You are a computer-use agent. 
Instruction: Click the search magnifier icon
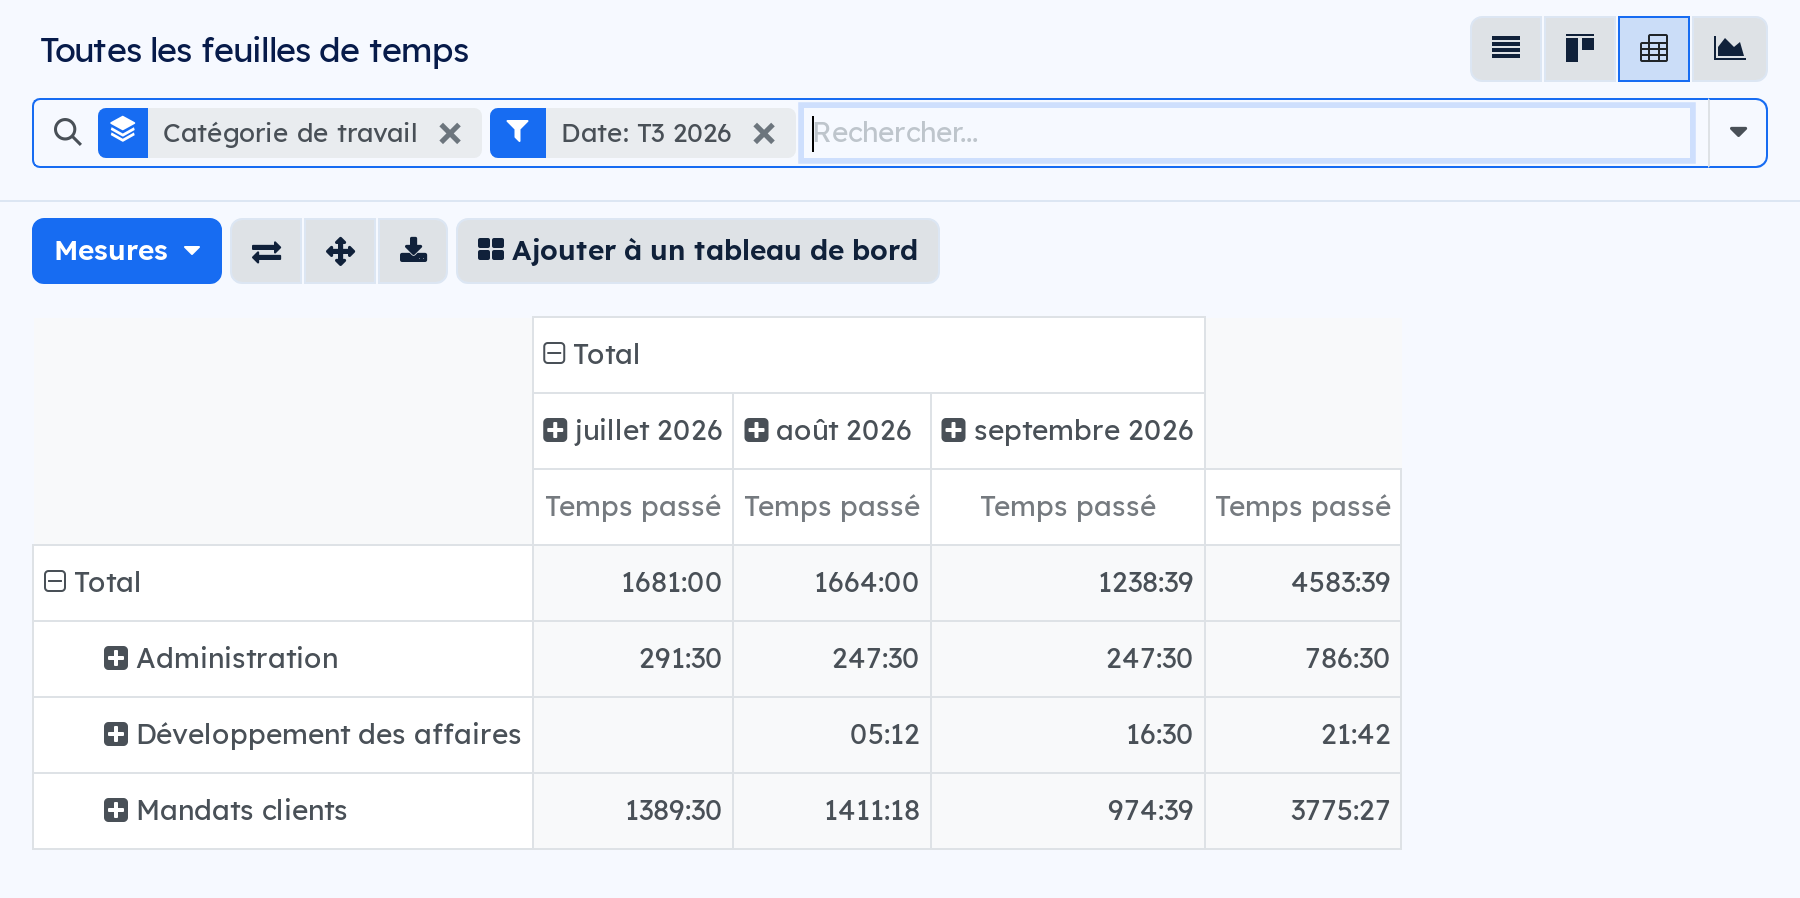(x=67, y=132)
